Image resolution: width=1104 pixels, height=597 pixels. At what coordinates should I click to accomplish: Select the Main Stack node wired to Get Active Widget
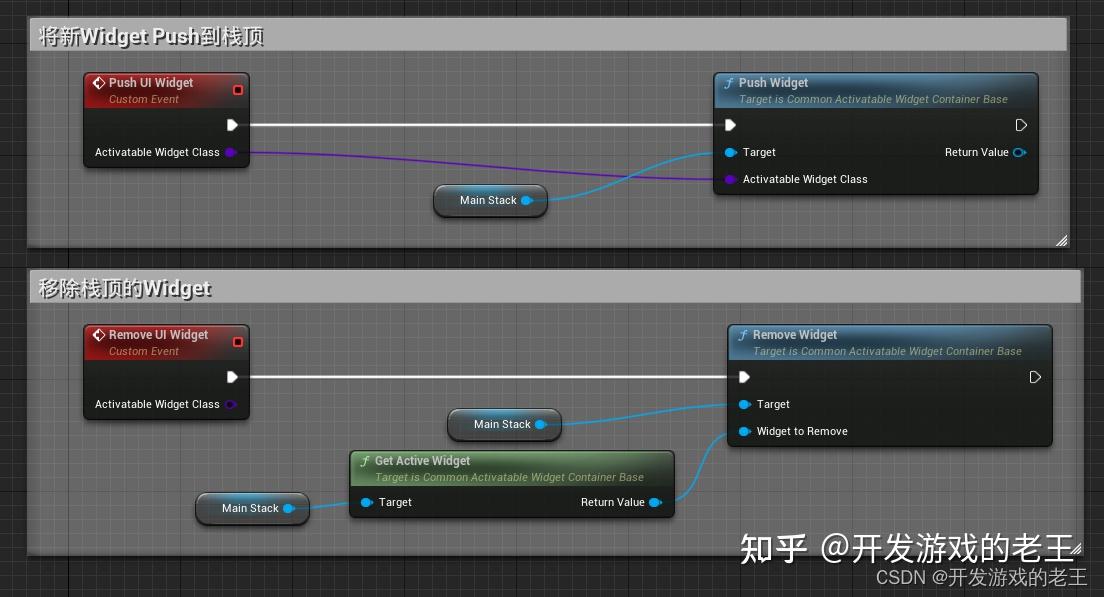[252, 508]
